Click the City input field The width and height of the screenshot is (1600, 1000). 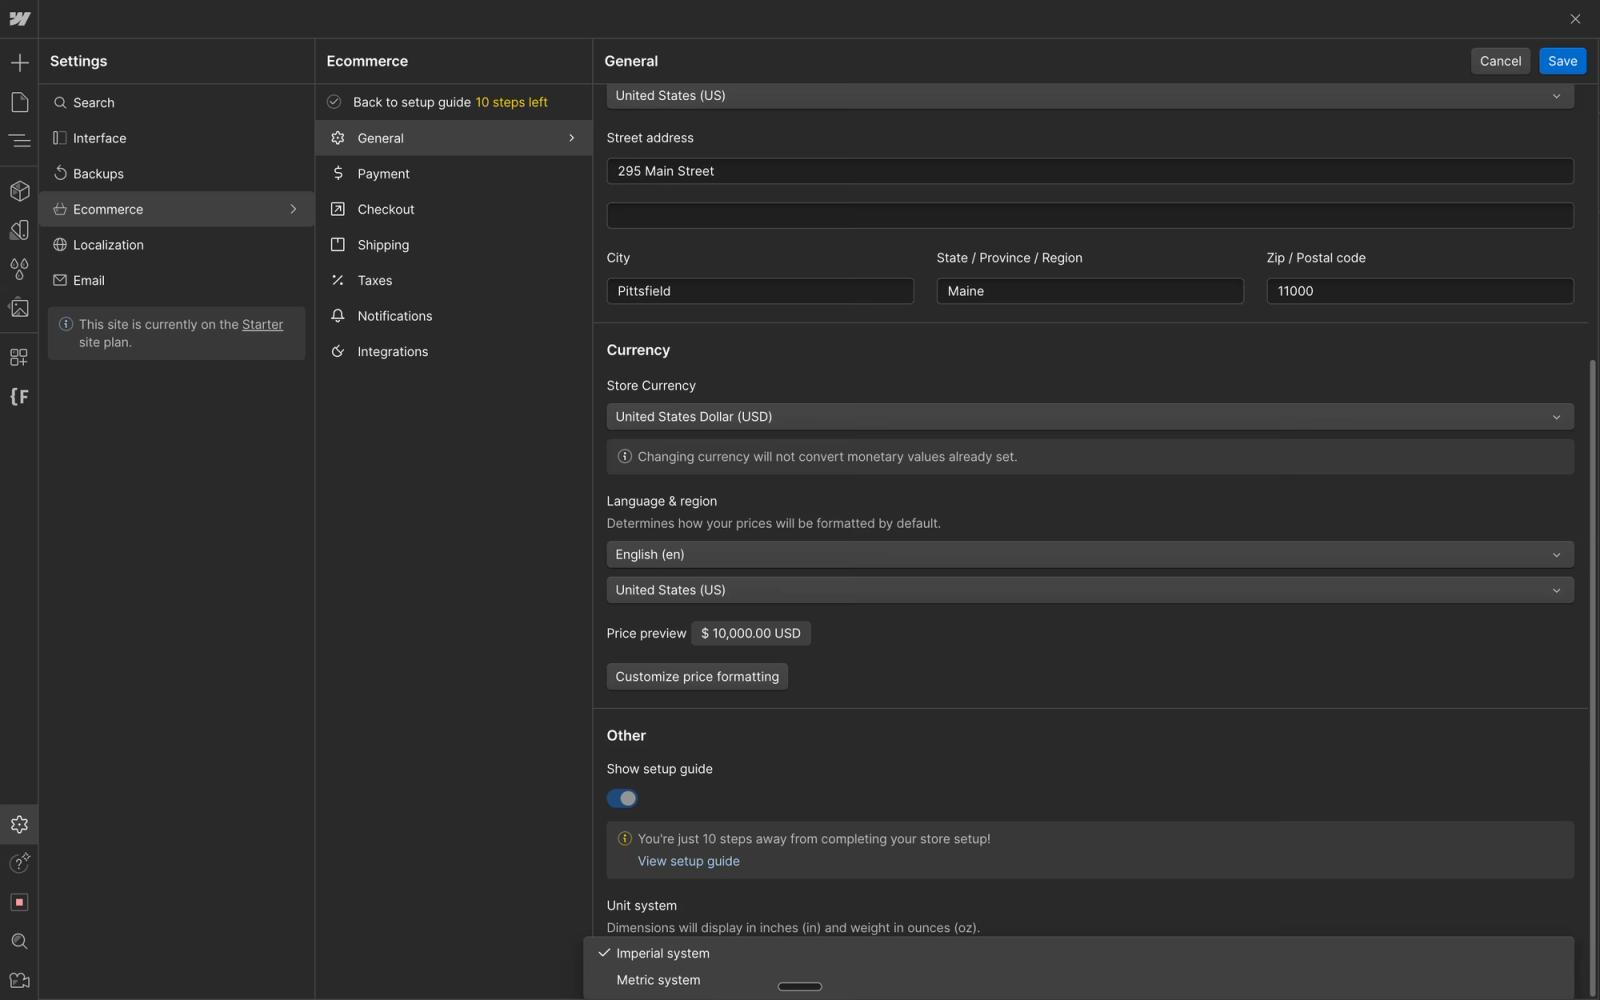(x=760, y=291)
